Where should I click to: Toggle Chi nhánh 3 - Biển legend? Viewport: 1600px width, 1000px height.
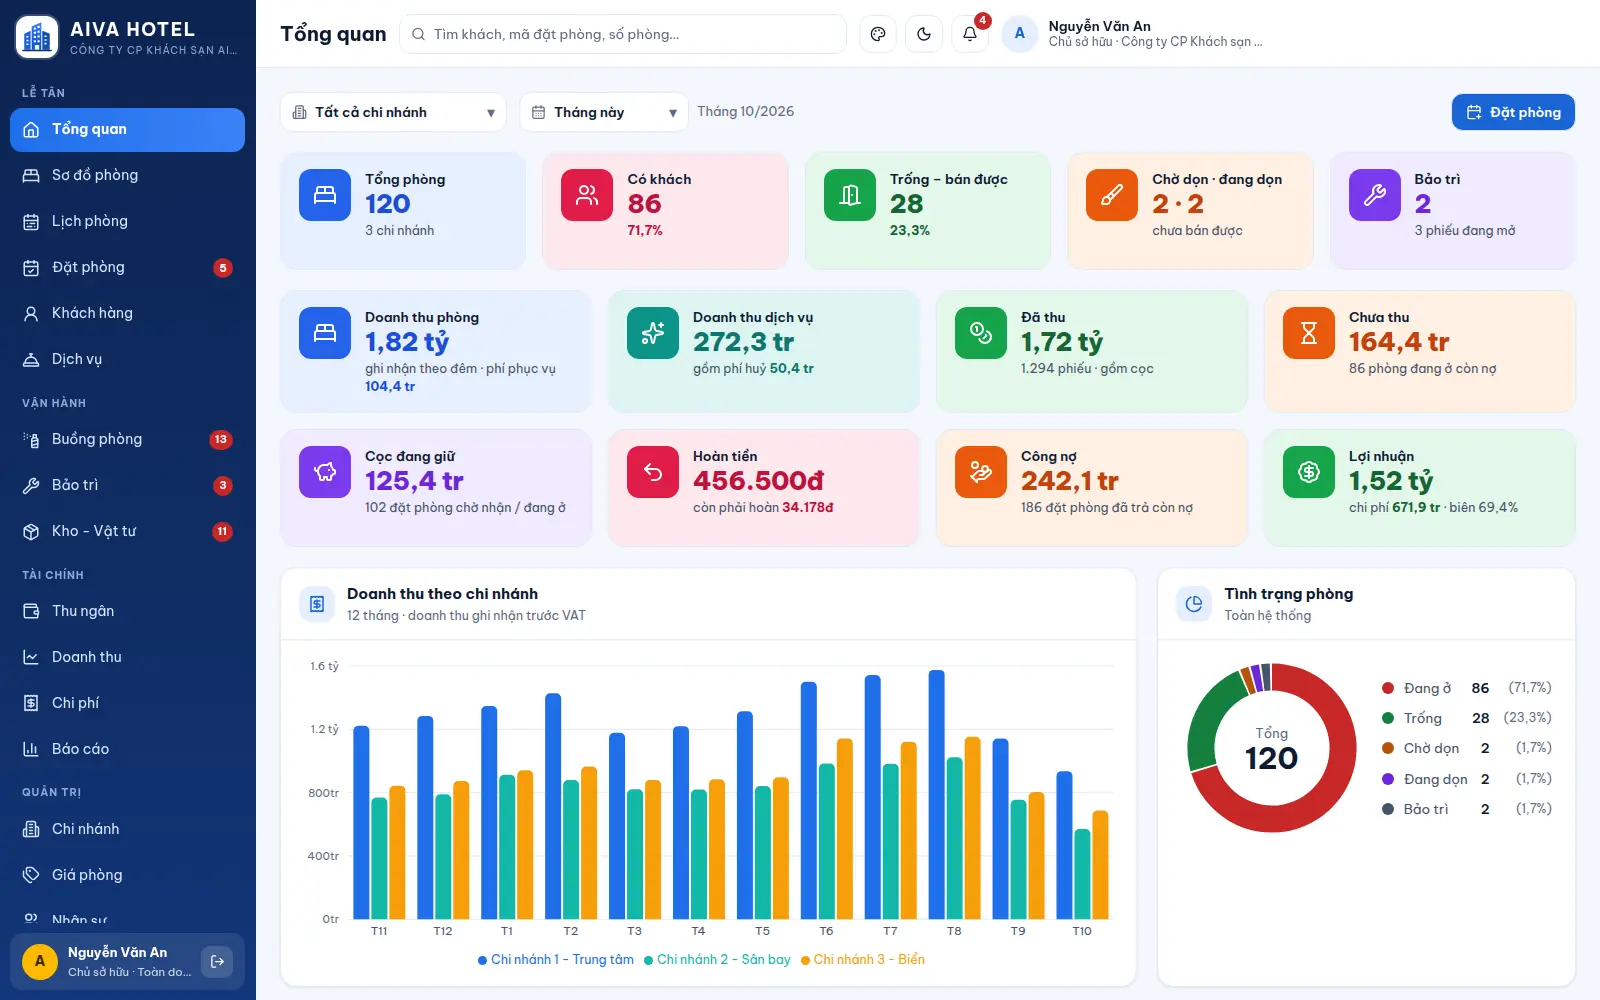tap(863, 960)
